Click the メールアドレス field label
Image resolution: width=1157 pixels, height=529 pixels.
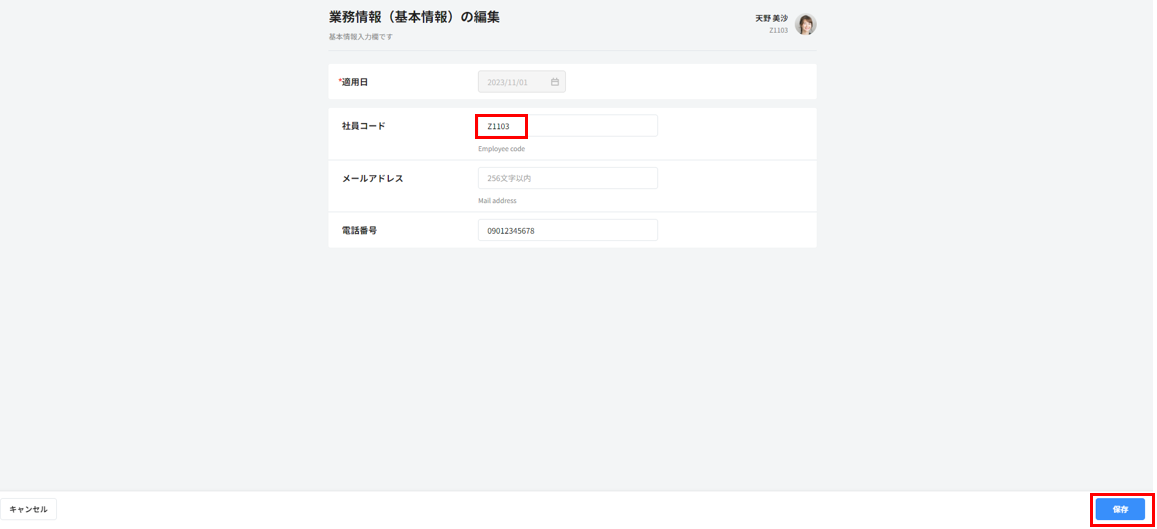[372, 178]
